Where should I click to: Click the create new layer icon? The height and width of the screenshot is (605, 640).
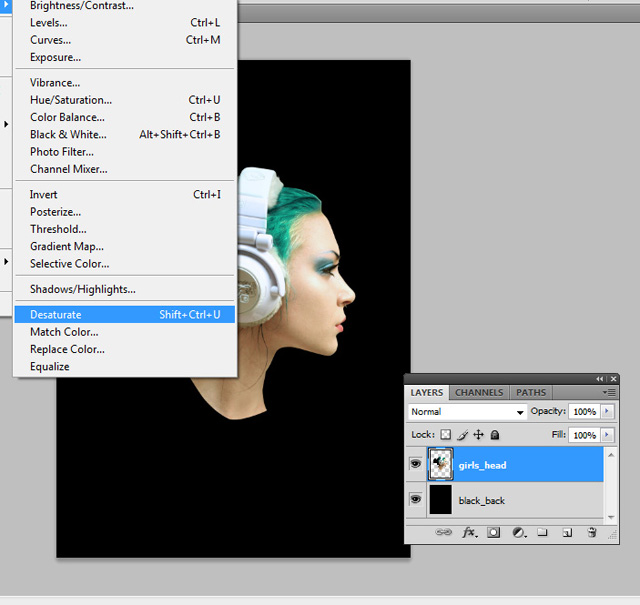(x=566, y=533)
